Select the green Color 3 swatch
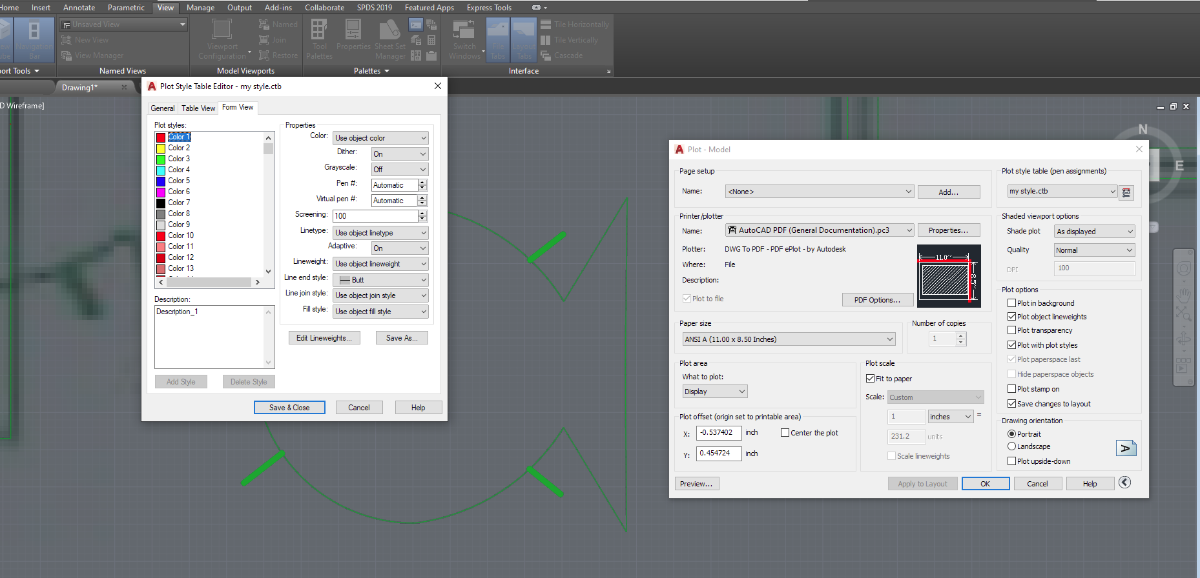 click(160, 158)
